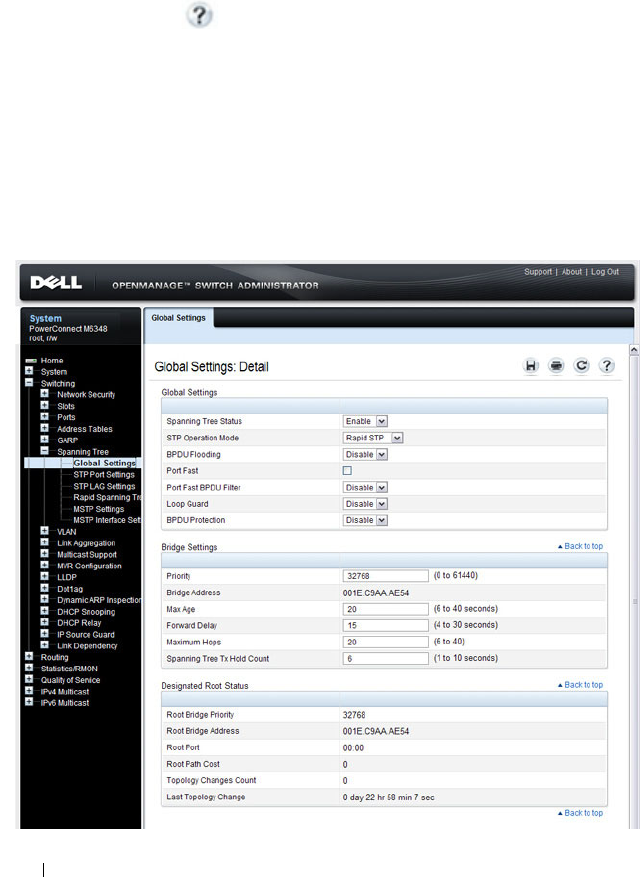641x877 pixels.
Task: Toggle the Port Fast checkbox
Action: (347, 471)
